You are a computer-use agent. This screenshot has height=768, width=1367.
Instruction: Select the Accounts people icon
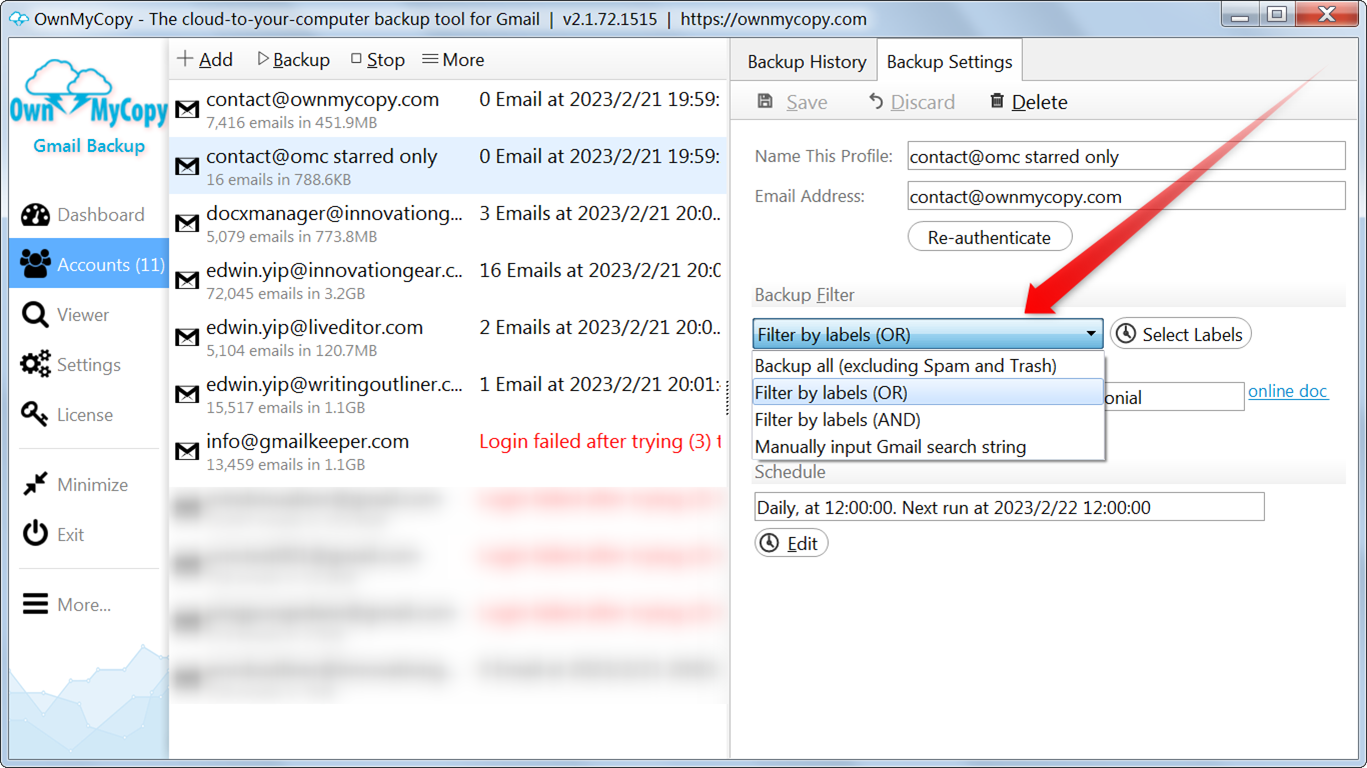pyautogui.click(x=35, y=264)
